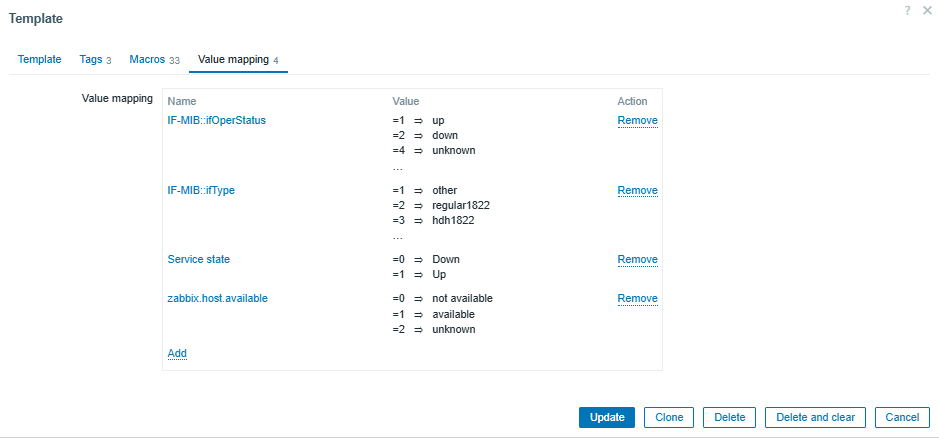Add a new value mapping
This screenshot has width=939, height=438.
(177, 354)
